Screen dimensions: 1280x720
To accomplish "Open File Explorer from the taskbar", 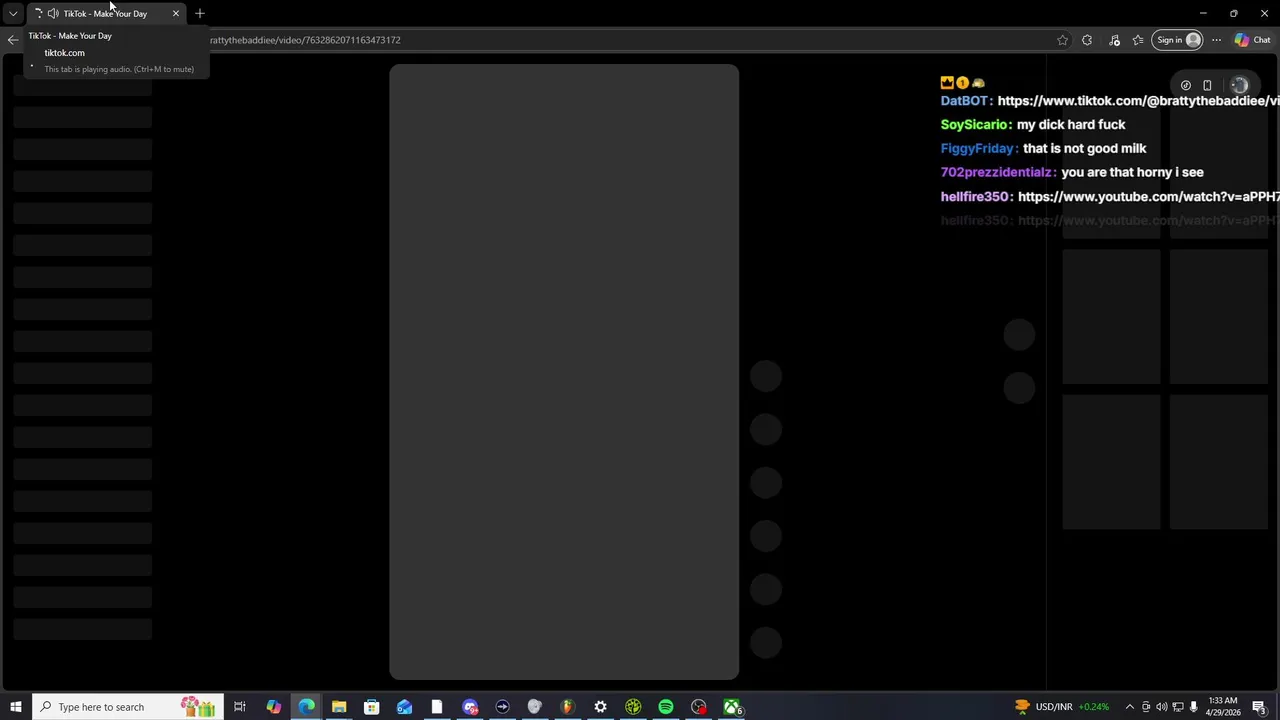I will 339,707.
